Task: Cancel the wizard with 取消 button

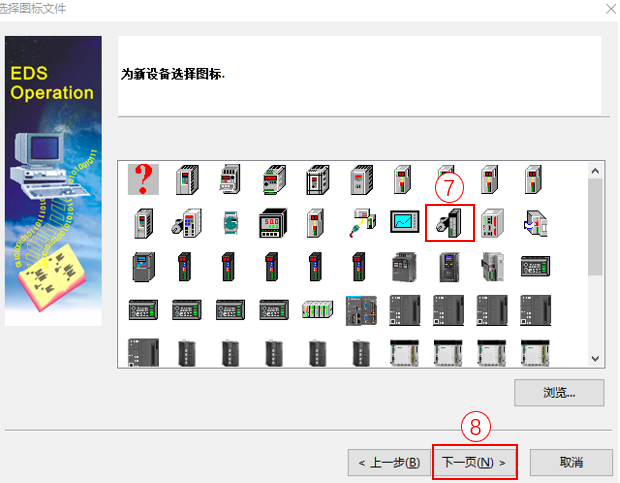Action: coord(571,462)
